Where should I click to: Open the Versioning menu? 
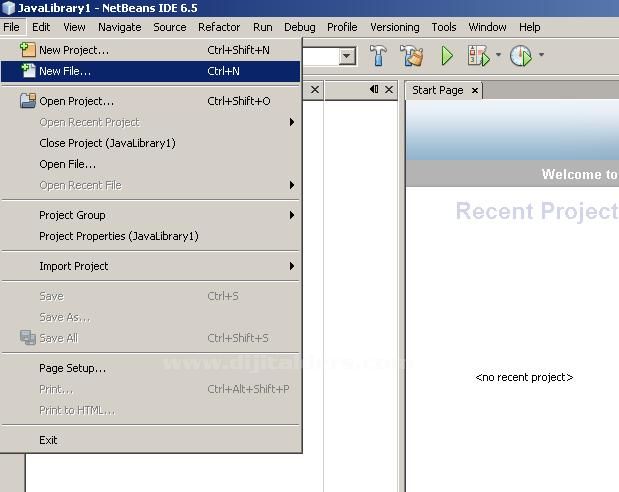[x=395, y=27]
